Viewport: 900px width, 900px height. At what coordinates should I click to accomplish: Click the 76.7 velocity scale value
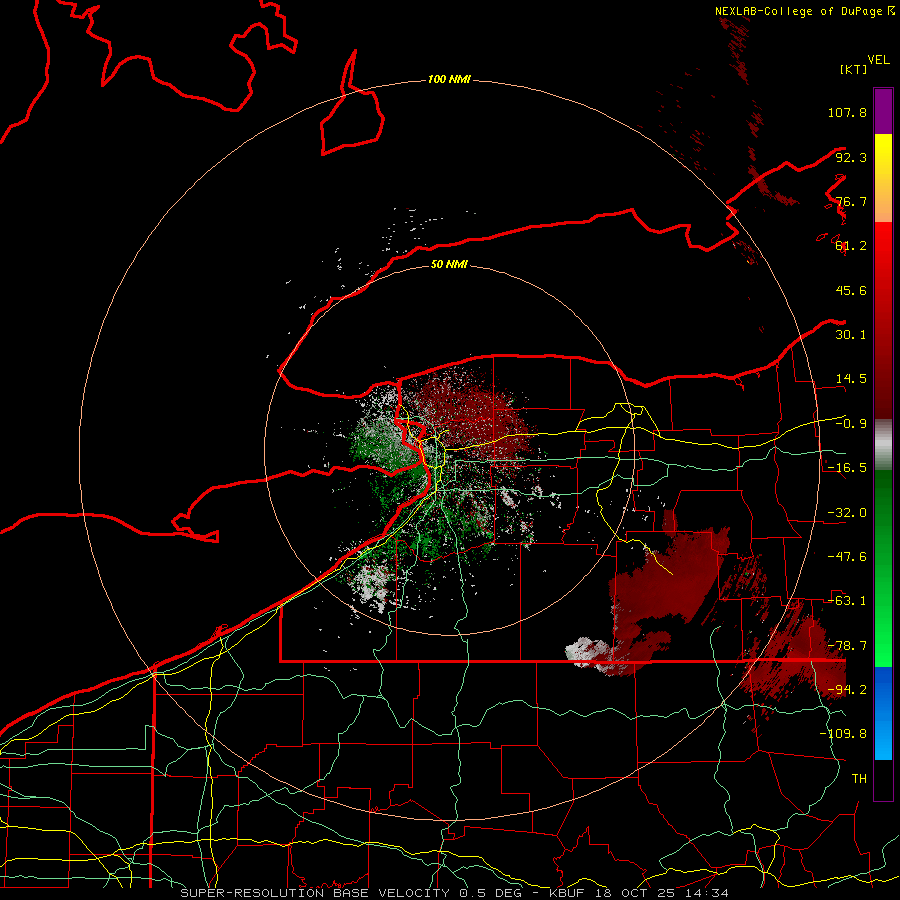[x=851, y=201]
